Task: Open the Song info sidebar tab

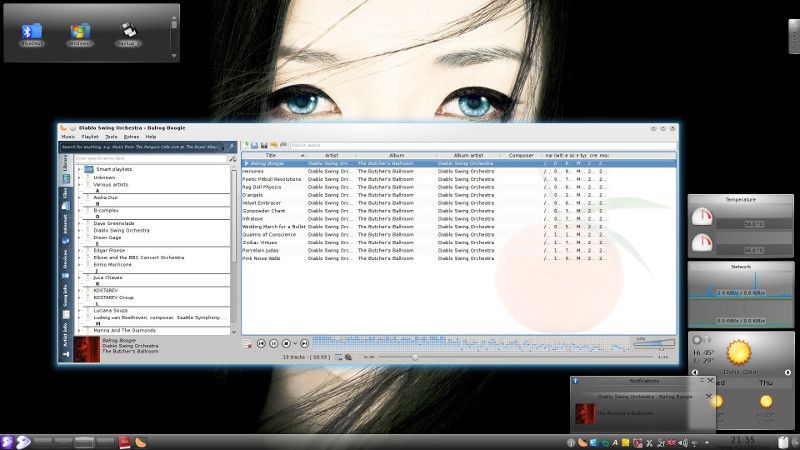Action: click(66, 301)
